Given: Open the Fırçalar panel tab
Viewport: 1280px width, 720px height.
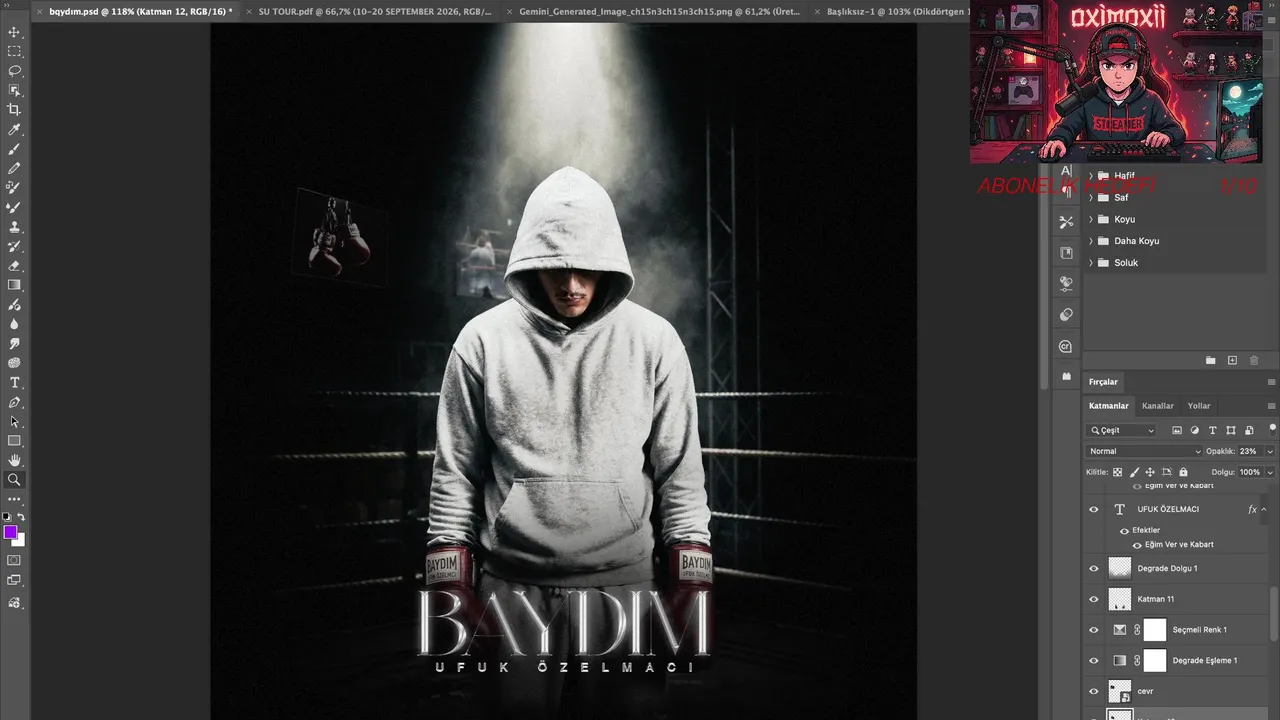Looking at the screenshot, I should pyautogui.click(x=1104, y=382).
